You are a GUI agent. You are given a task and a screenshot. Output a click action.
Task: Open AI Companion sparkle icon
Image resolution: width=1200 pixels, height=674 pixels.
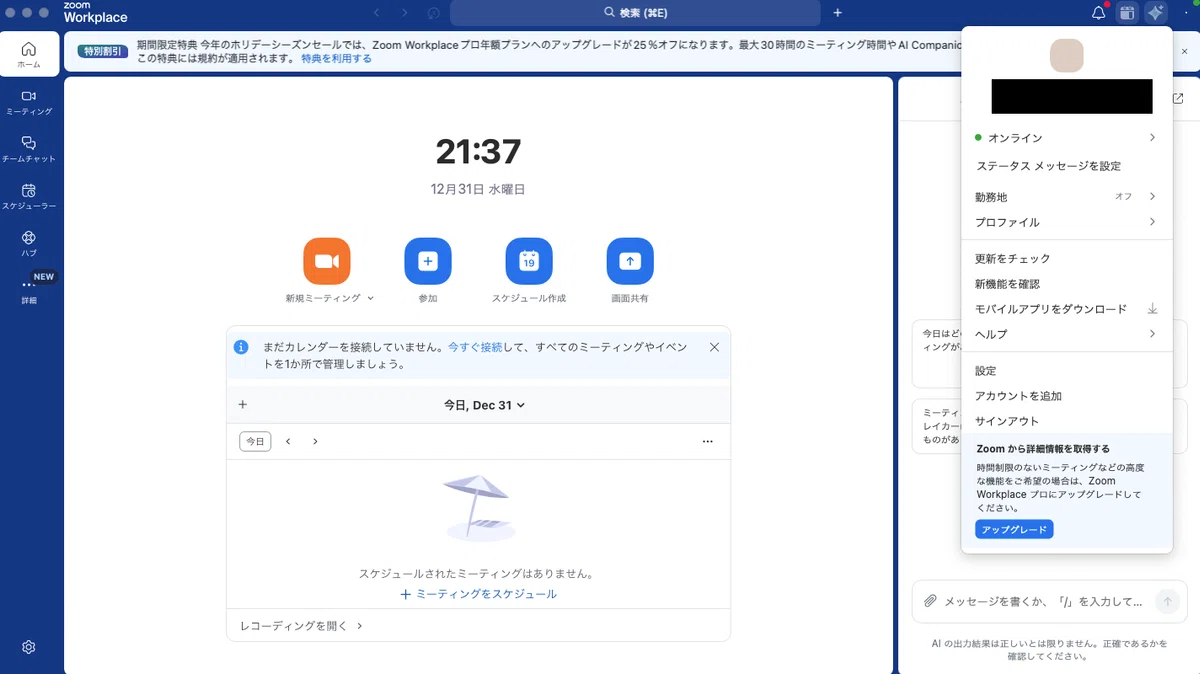click(1155, 13)
